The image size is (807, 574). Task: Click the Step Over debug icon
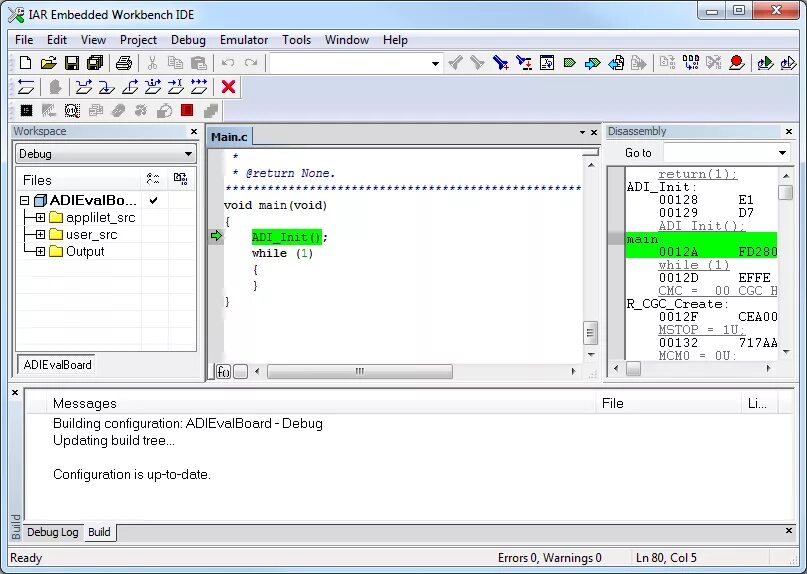pyautogui.click(x=84, y=86)
